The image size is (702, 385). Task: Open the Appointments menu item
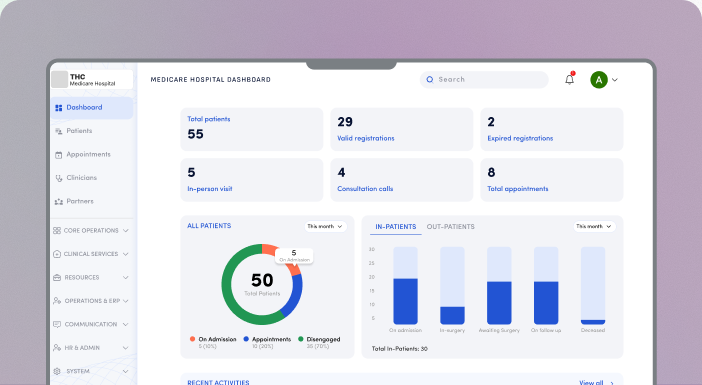click(92, 155)
